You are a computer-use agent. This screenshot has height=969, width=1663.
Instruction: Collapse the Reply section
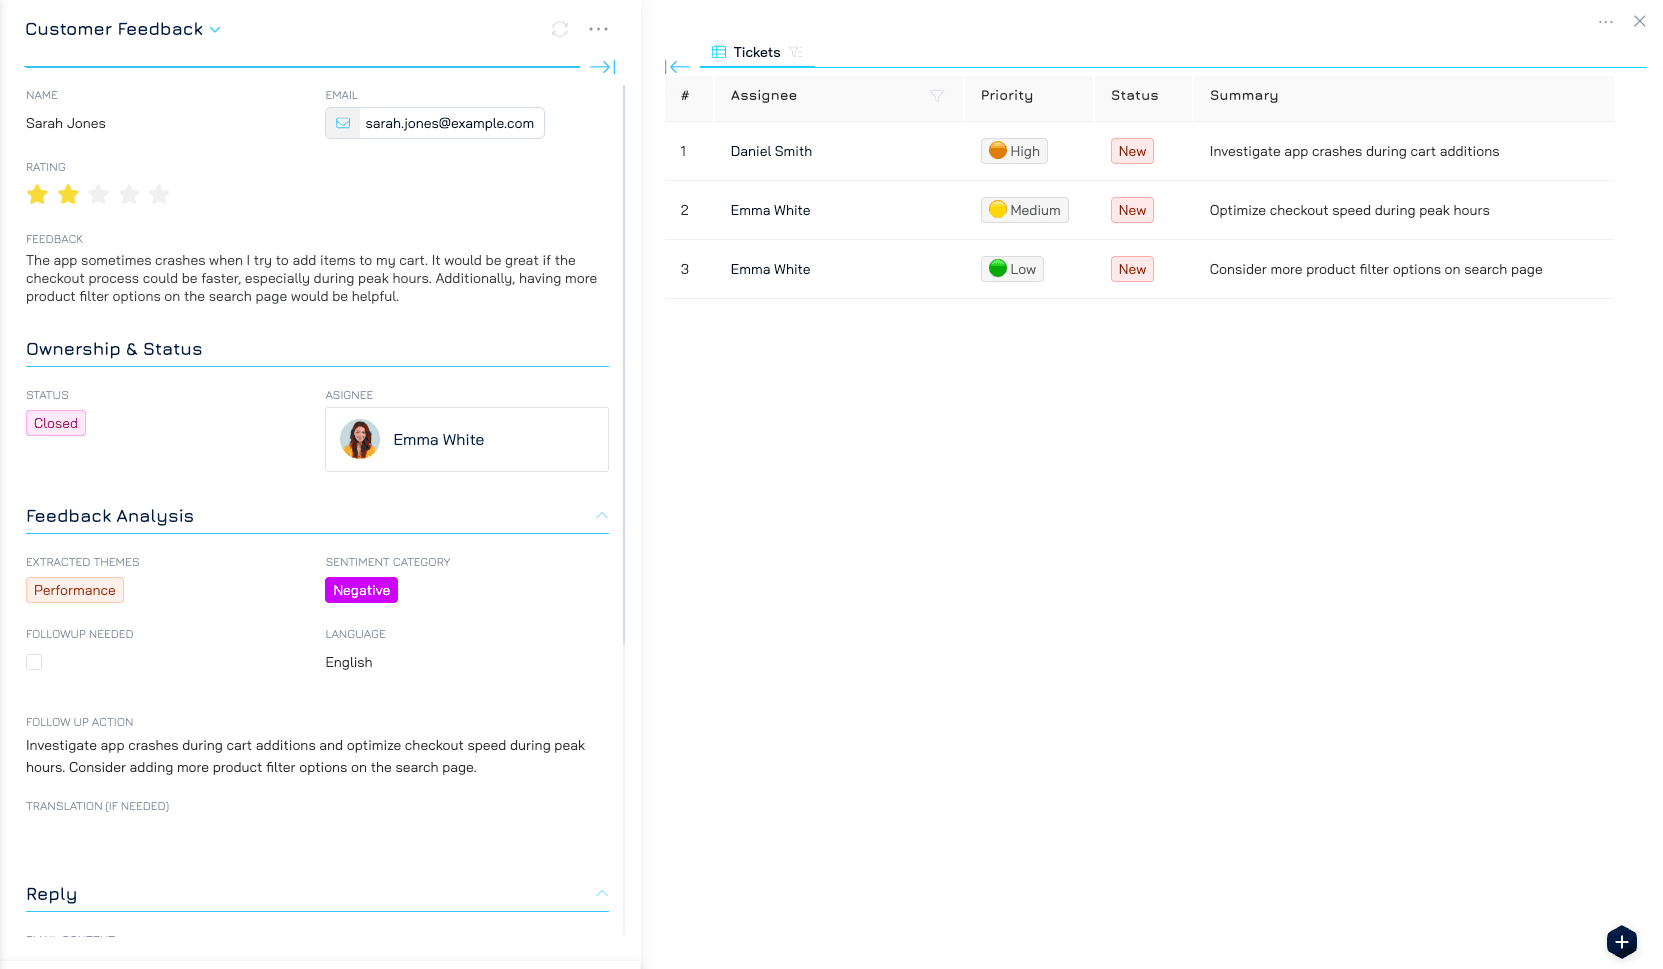pos(601,894)
